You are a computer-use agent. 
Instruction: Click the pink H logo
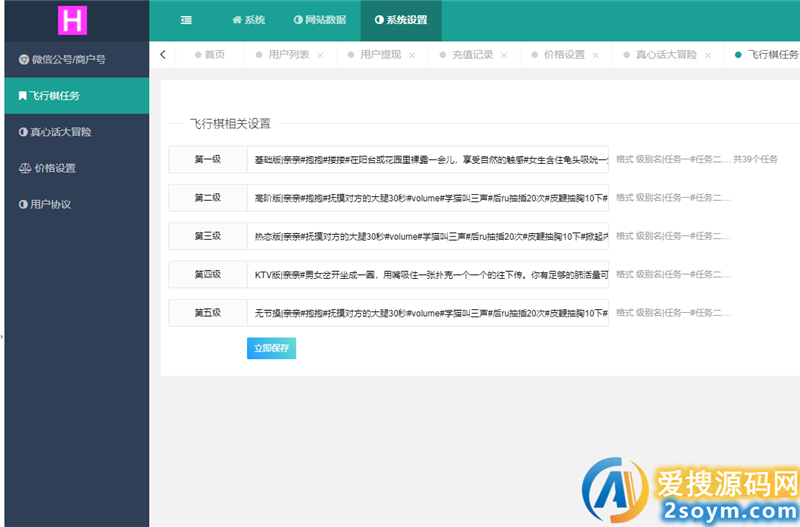tap(72, 20)
